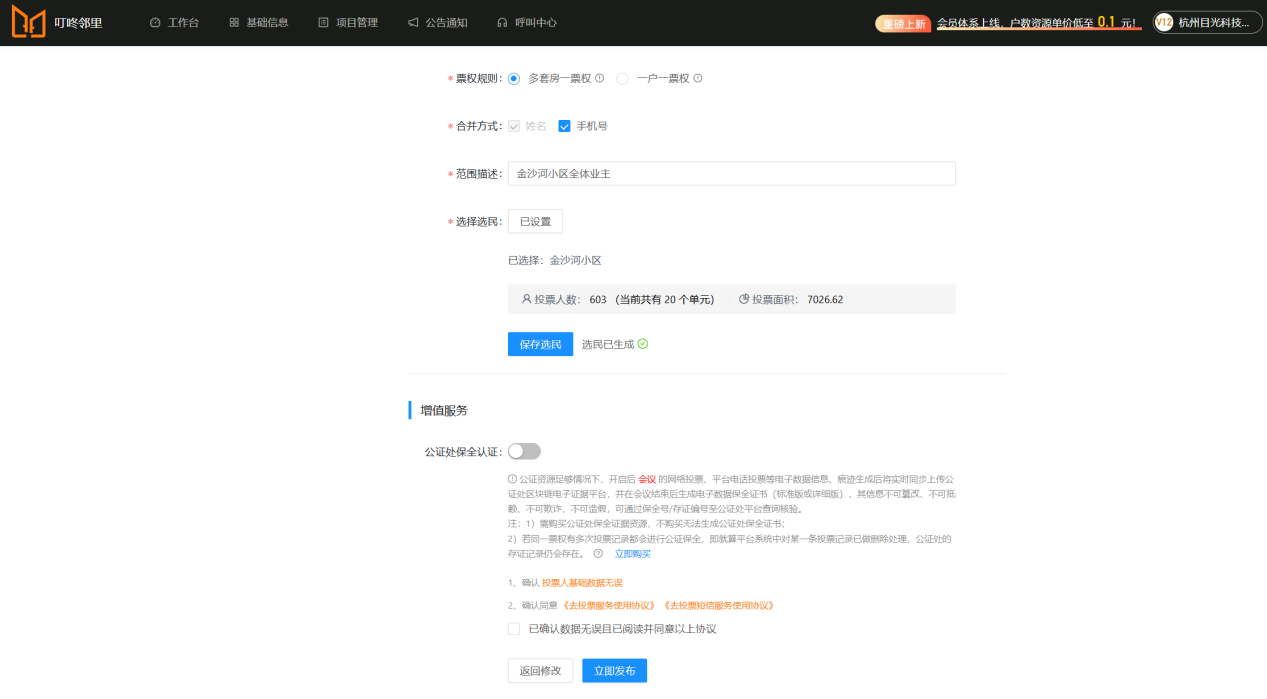Click the 投票面积 pie chart icon

point(744,299)
